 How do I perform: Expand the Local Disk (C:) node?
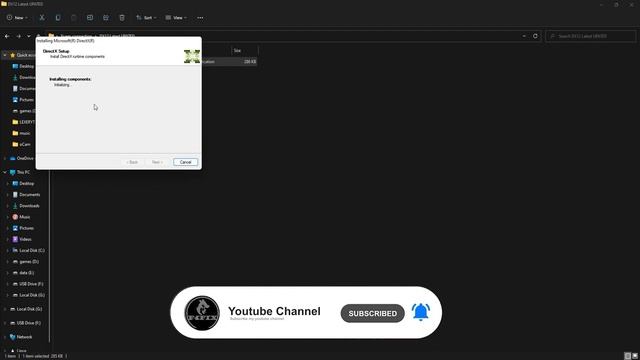[8, 250]
